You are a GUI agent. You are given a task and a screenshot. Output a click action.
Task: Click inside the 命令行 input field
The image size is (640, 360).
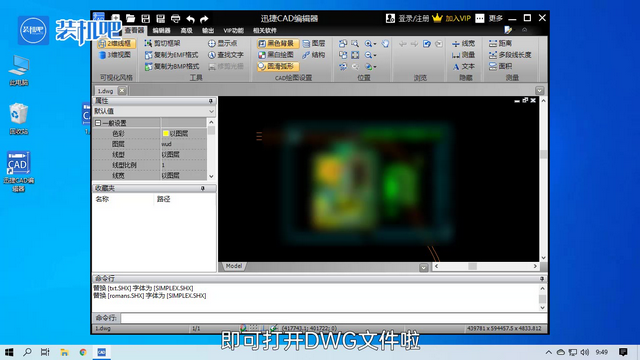[333, 318]
